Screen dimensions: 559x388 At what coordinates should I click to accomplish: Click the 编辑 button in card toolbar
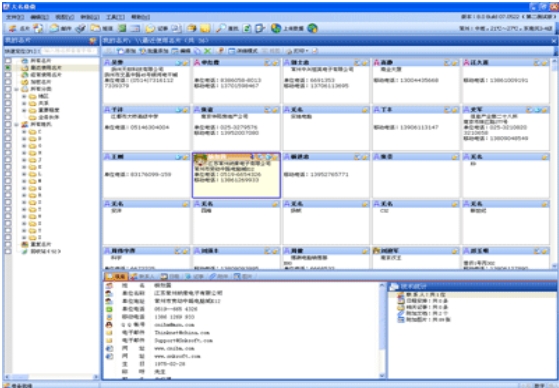[x=181, y=51]
